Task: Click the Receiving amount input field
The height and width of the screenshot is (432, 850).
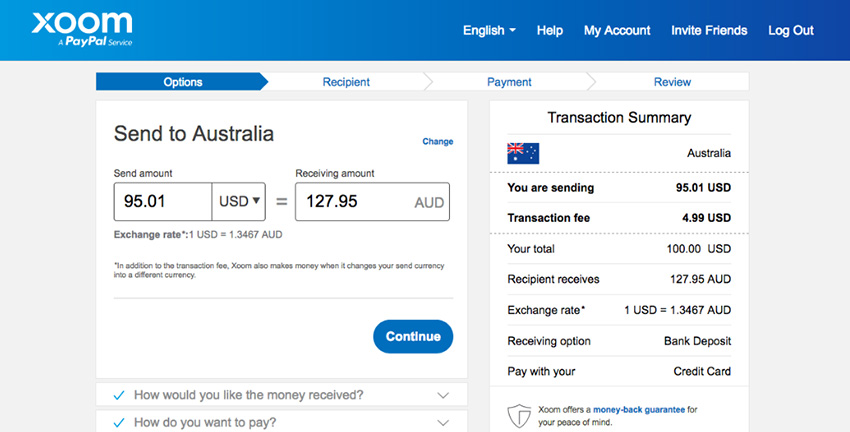Action: (372, 202)
